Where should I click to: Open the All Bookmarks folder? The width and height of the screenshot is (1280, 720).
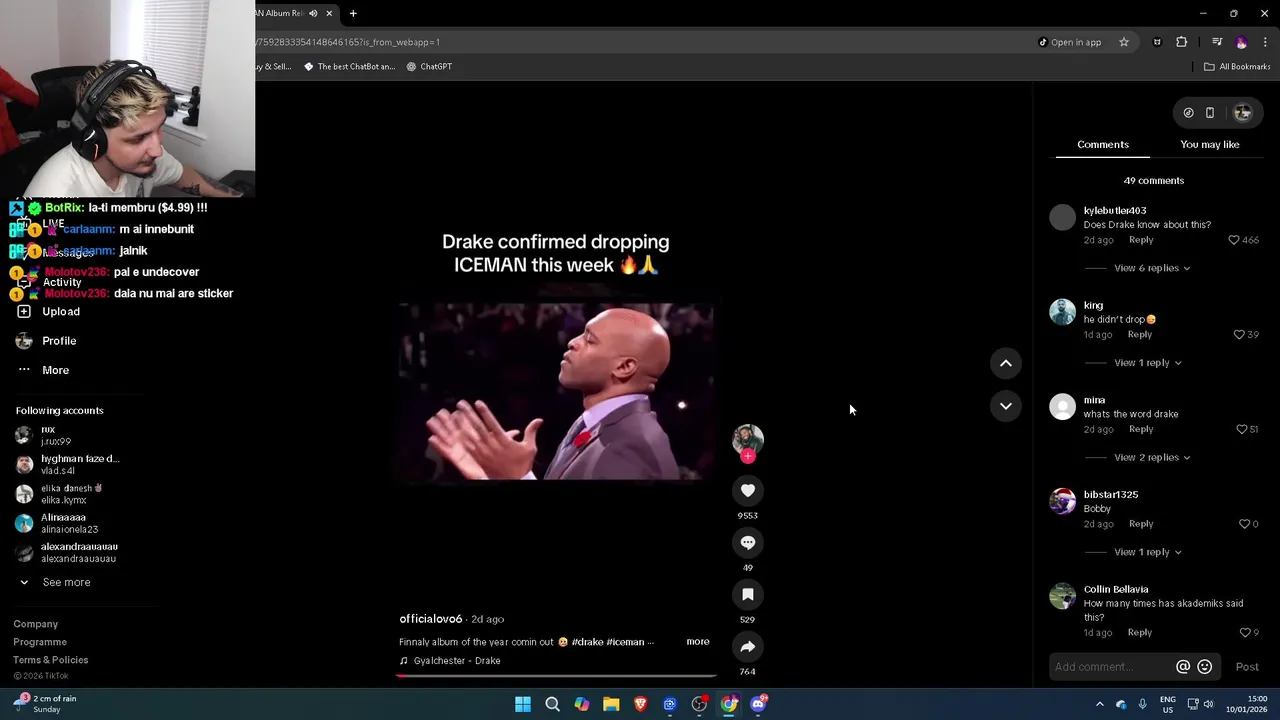click(x=1237, y=67)
